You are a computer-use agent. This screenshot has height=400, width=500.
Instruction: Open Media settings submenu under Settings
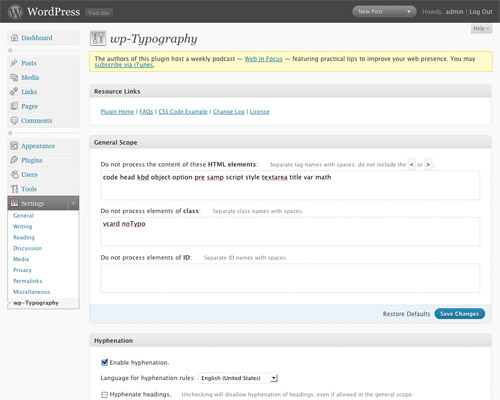(x=21, y=259)
